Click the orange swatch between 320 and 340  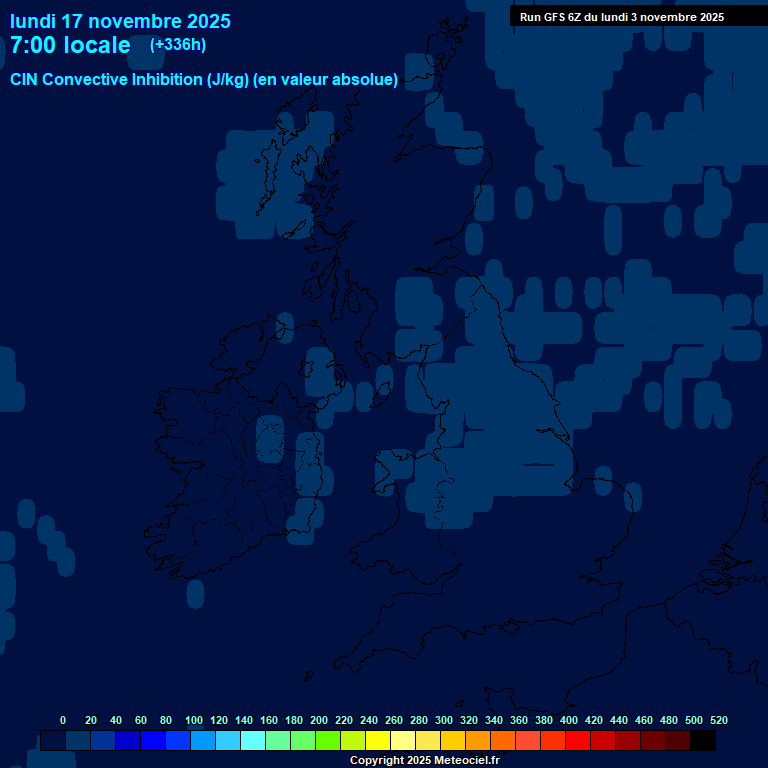[x=478, y=741]
